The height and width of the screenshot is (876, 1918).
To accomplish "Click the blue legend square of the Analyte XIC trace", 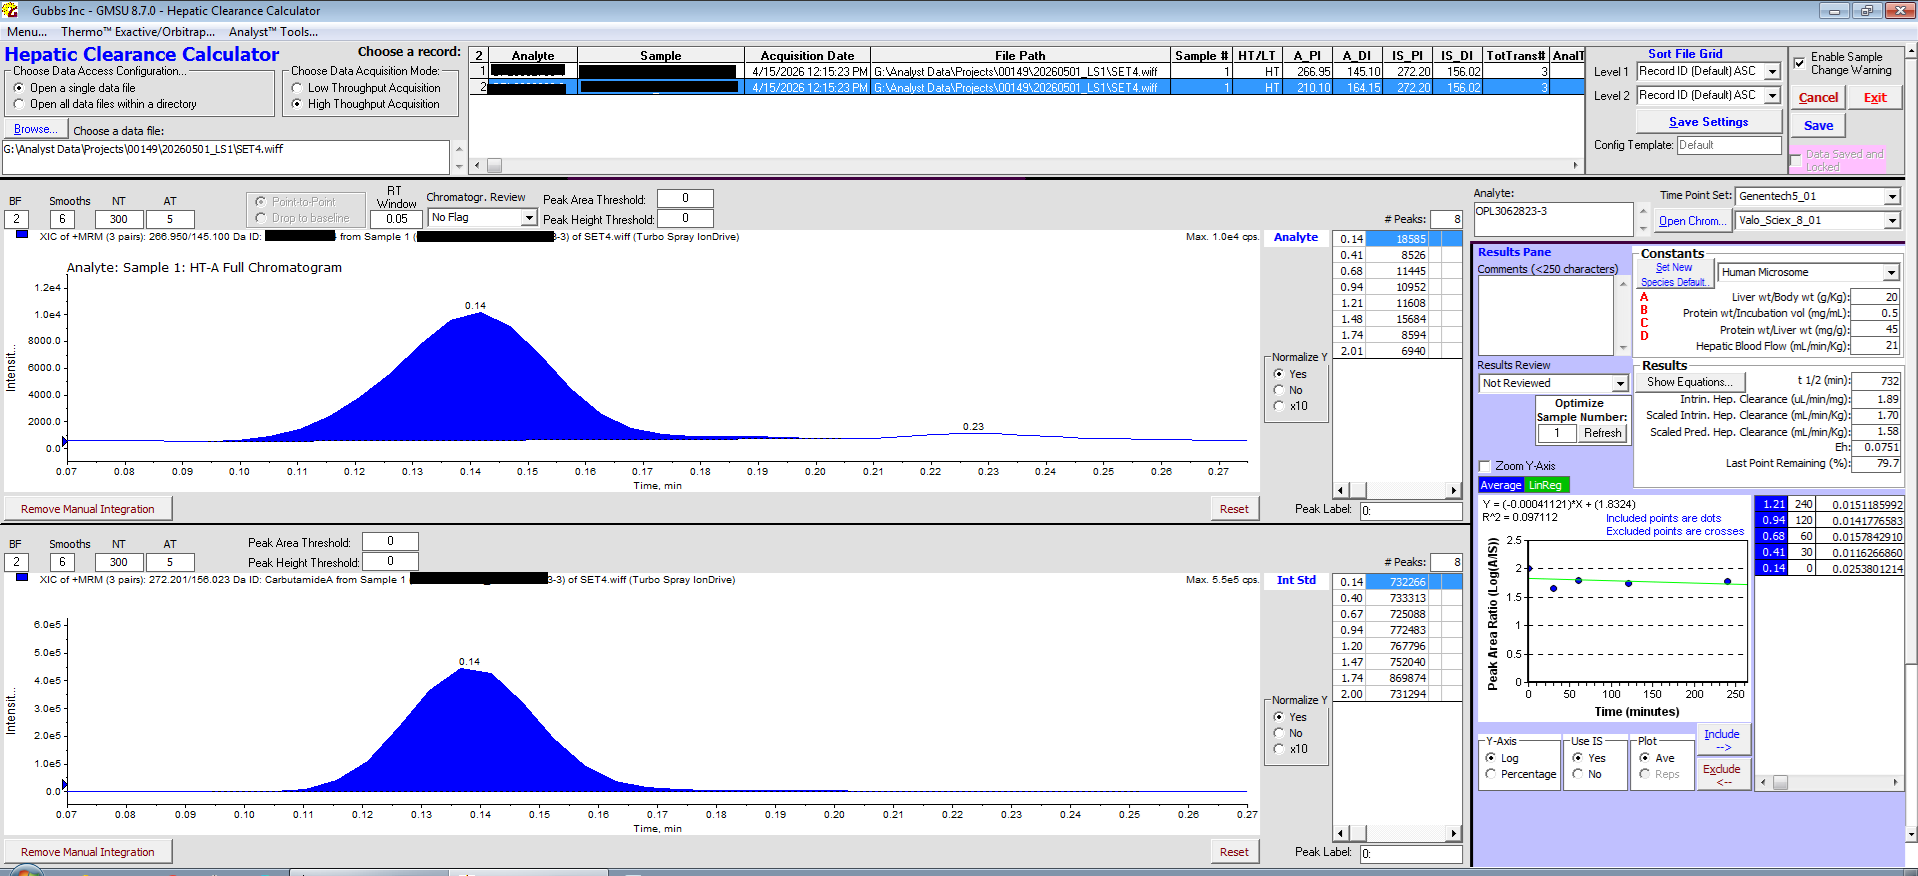I will [x=22, y=236].
